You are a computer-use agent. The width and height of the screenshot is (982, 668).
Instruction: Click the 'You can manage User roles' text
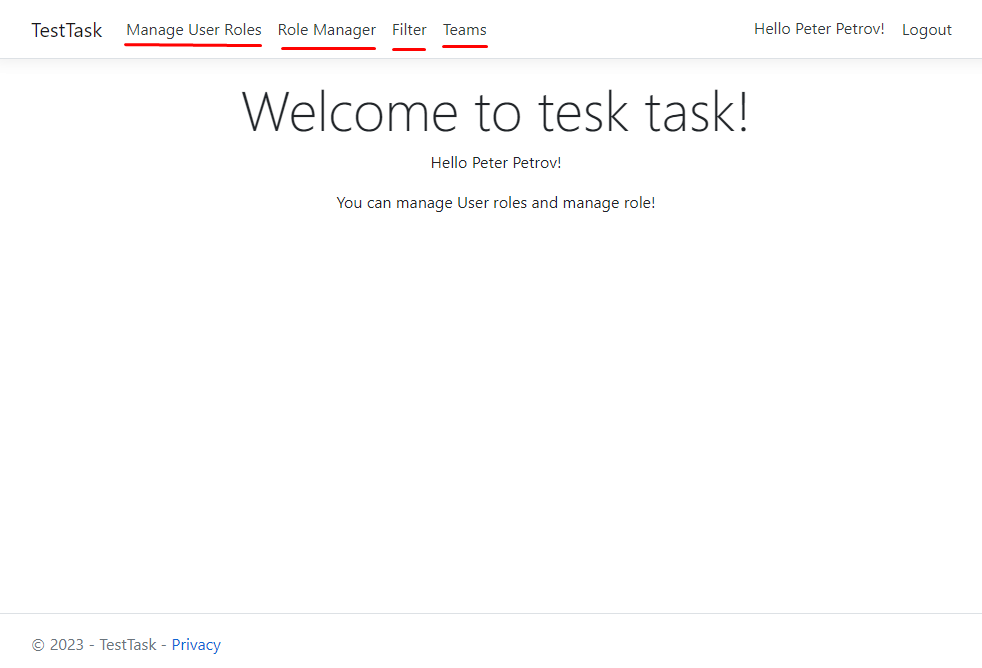(x=495, y=203)
